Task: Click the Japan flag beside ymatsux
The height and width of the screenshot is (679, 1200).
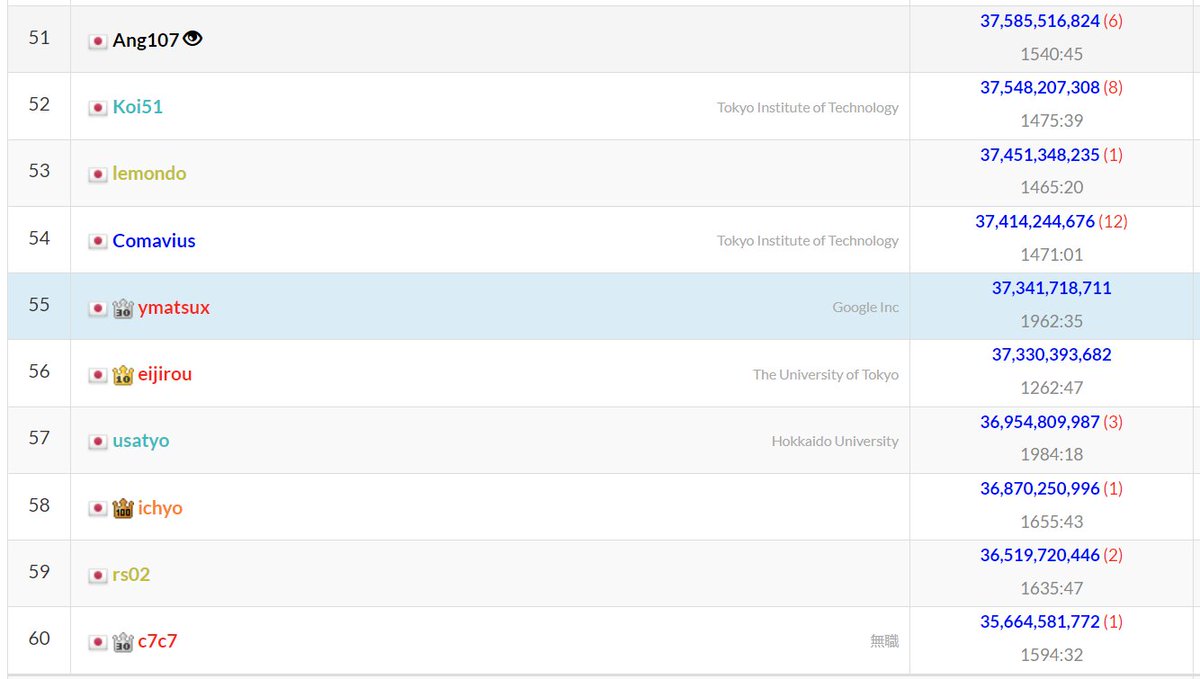Action: pyautogui.click(x=98, y=309)
